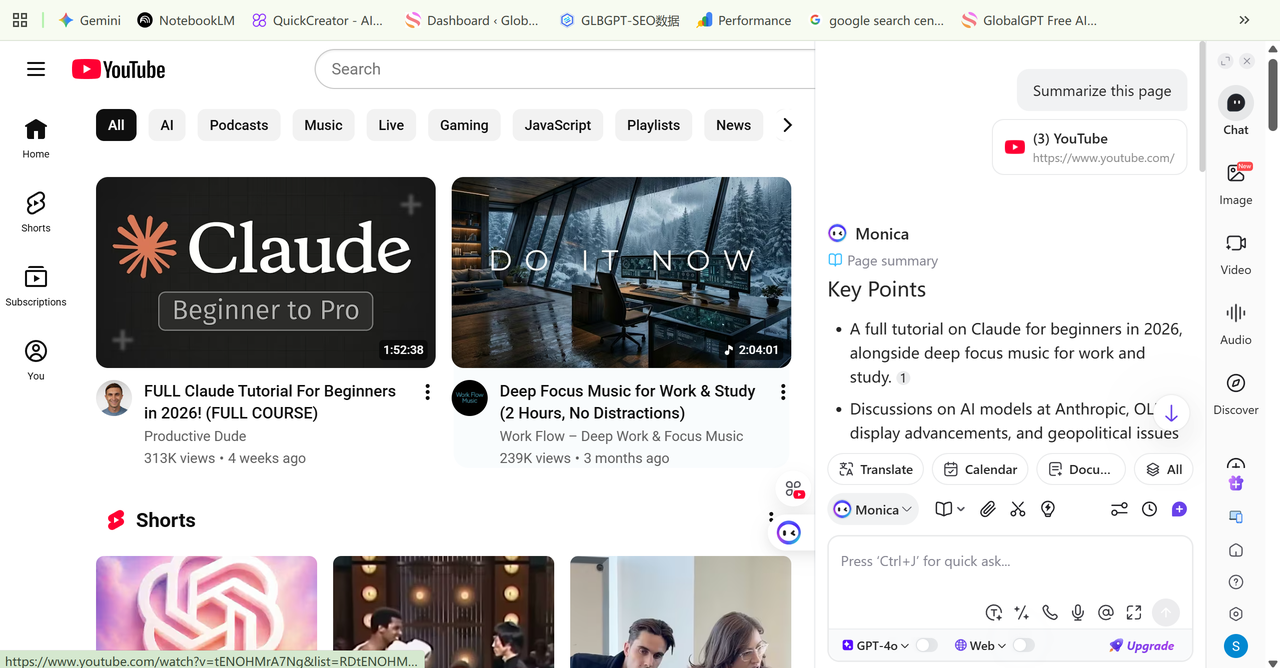Click the phone call icon in chat input
This screenshot has height=668, width=1280.
(1050, 612)
